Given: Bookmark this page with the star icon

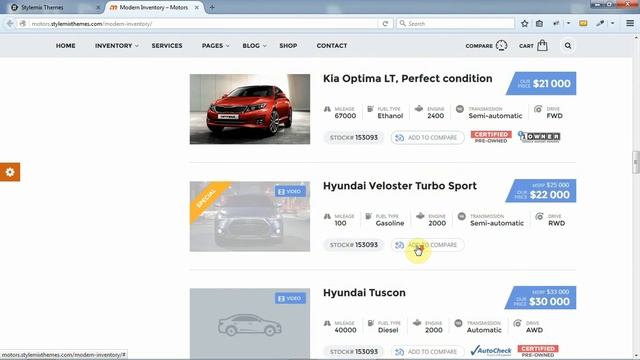Looking at the screenshot, I should coord(524,24).
